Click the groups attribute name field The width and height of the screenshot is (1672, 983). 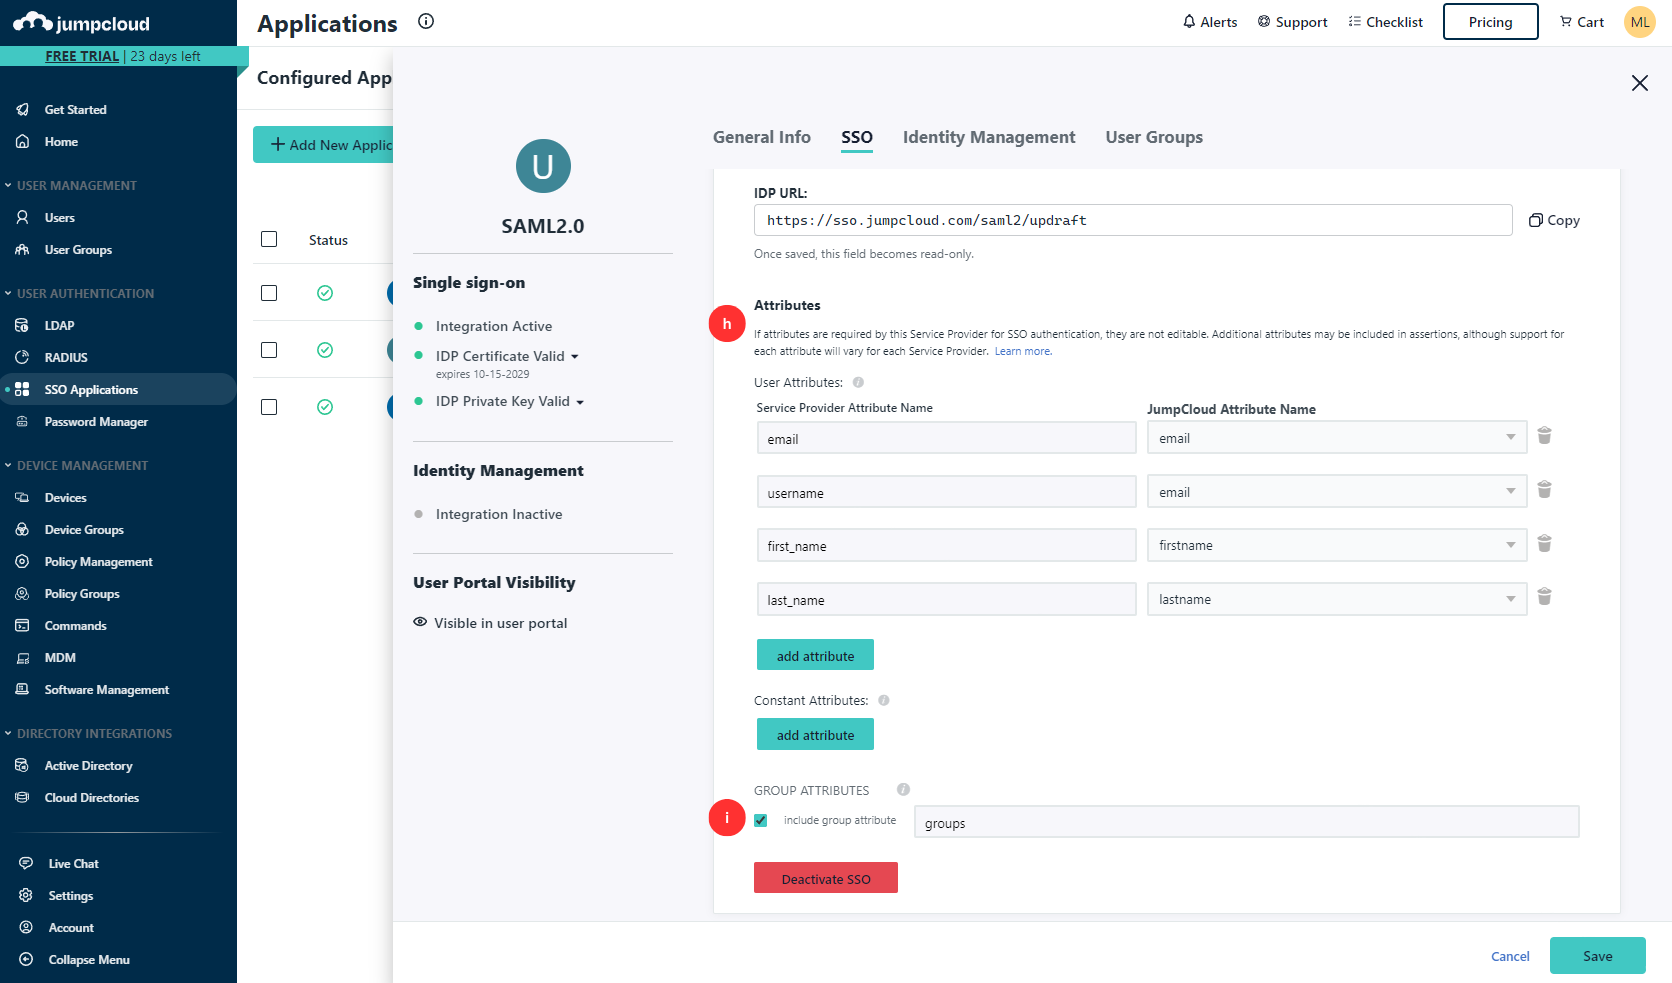pyautogui.click(x=1245, y=823)
